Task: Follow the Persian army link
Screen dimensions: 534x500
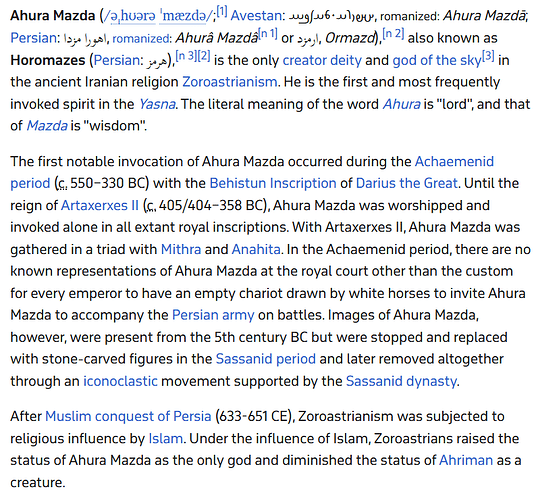Action: pos(213,315)
